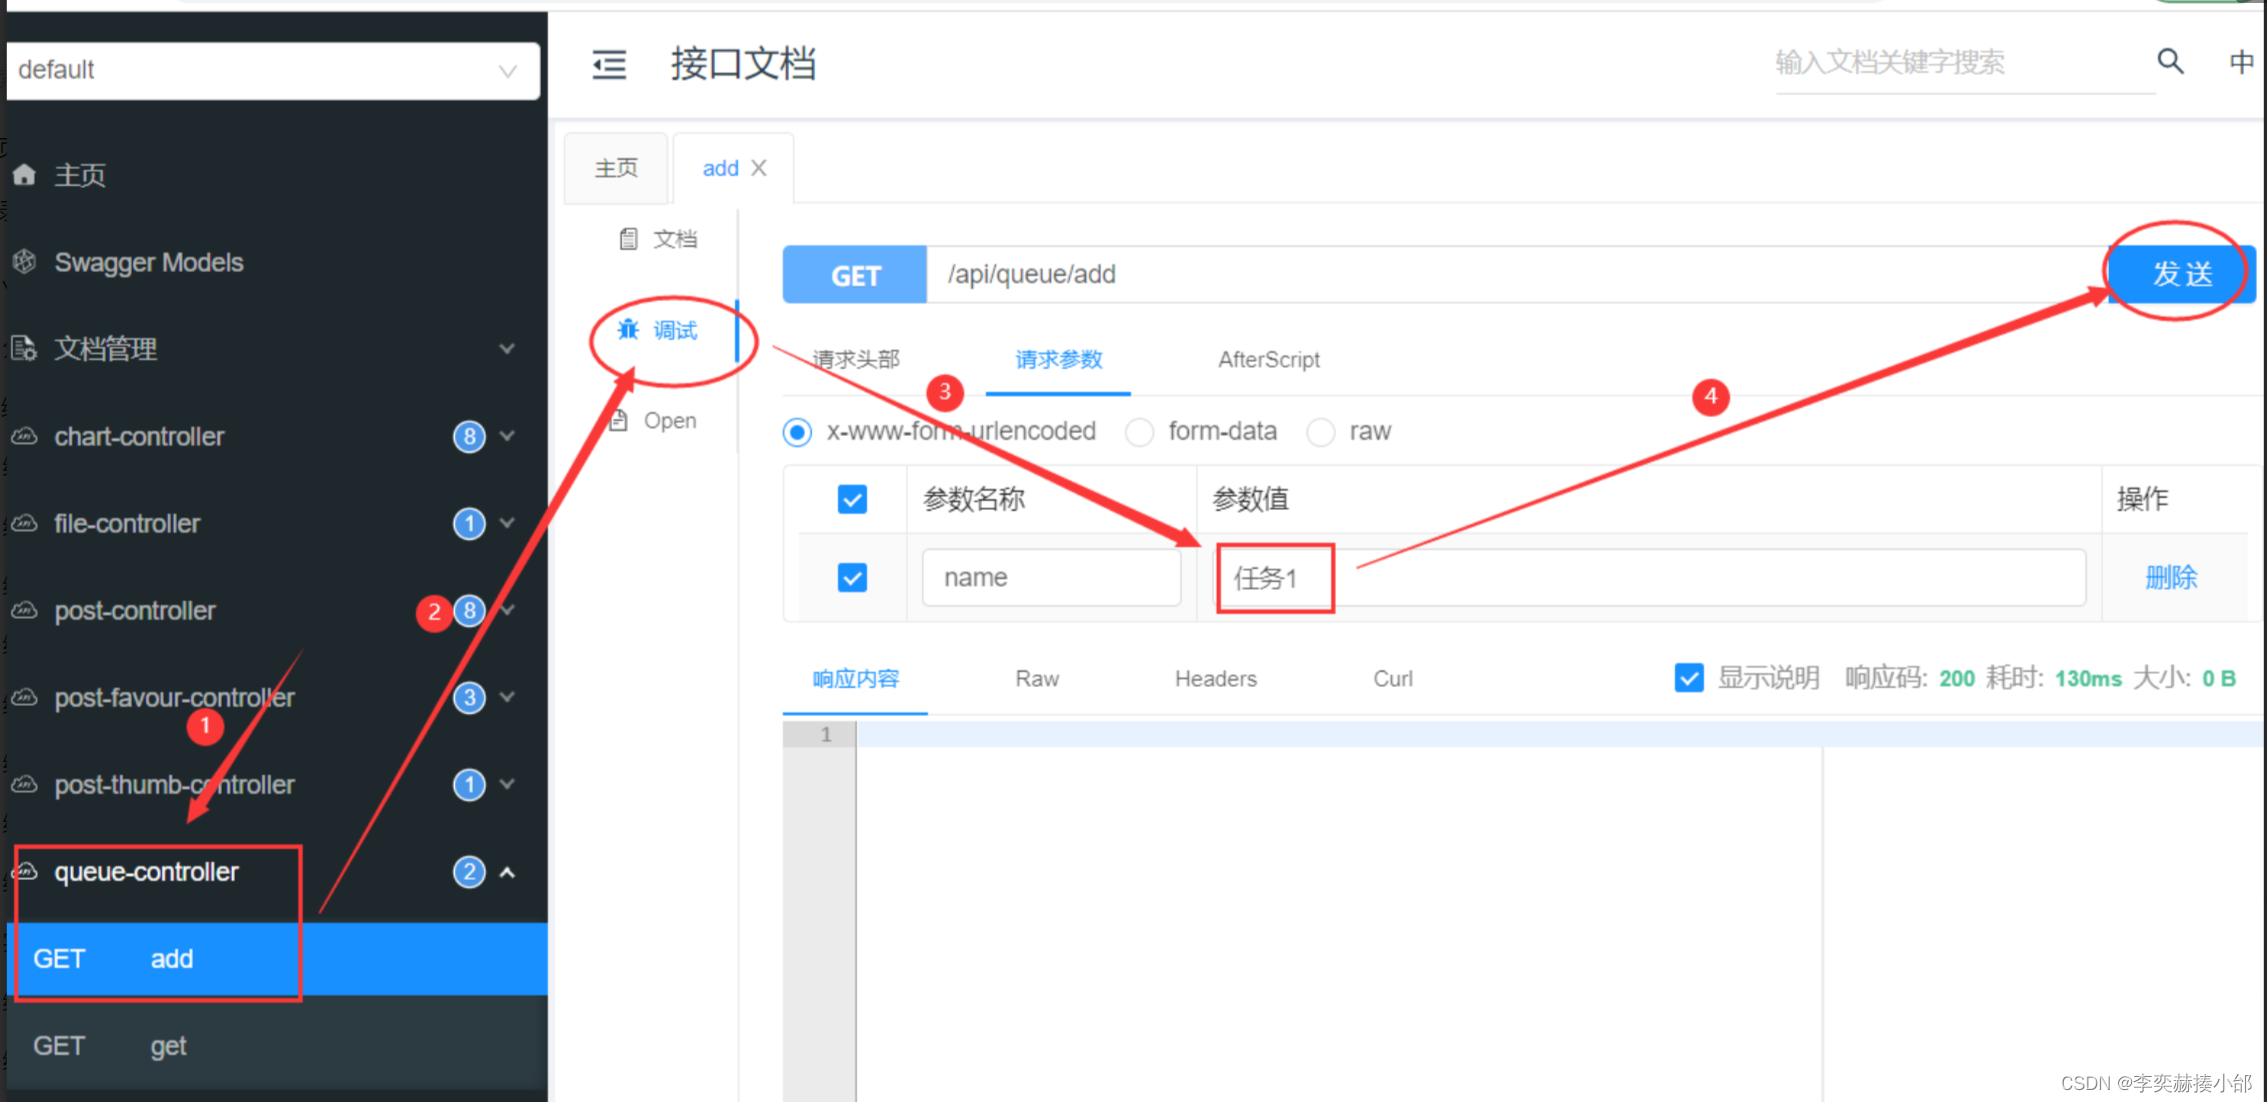Collapse queue-controller chevron

click(x=507, y=872)
